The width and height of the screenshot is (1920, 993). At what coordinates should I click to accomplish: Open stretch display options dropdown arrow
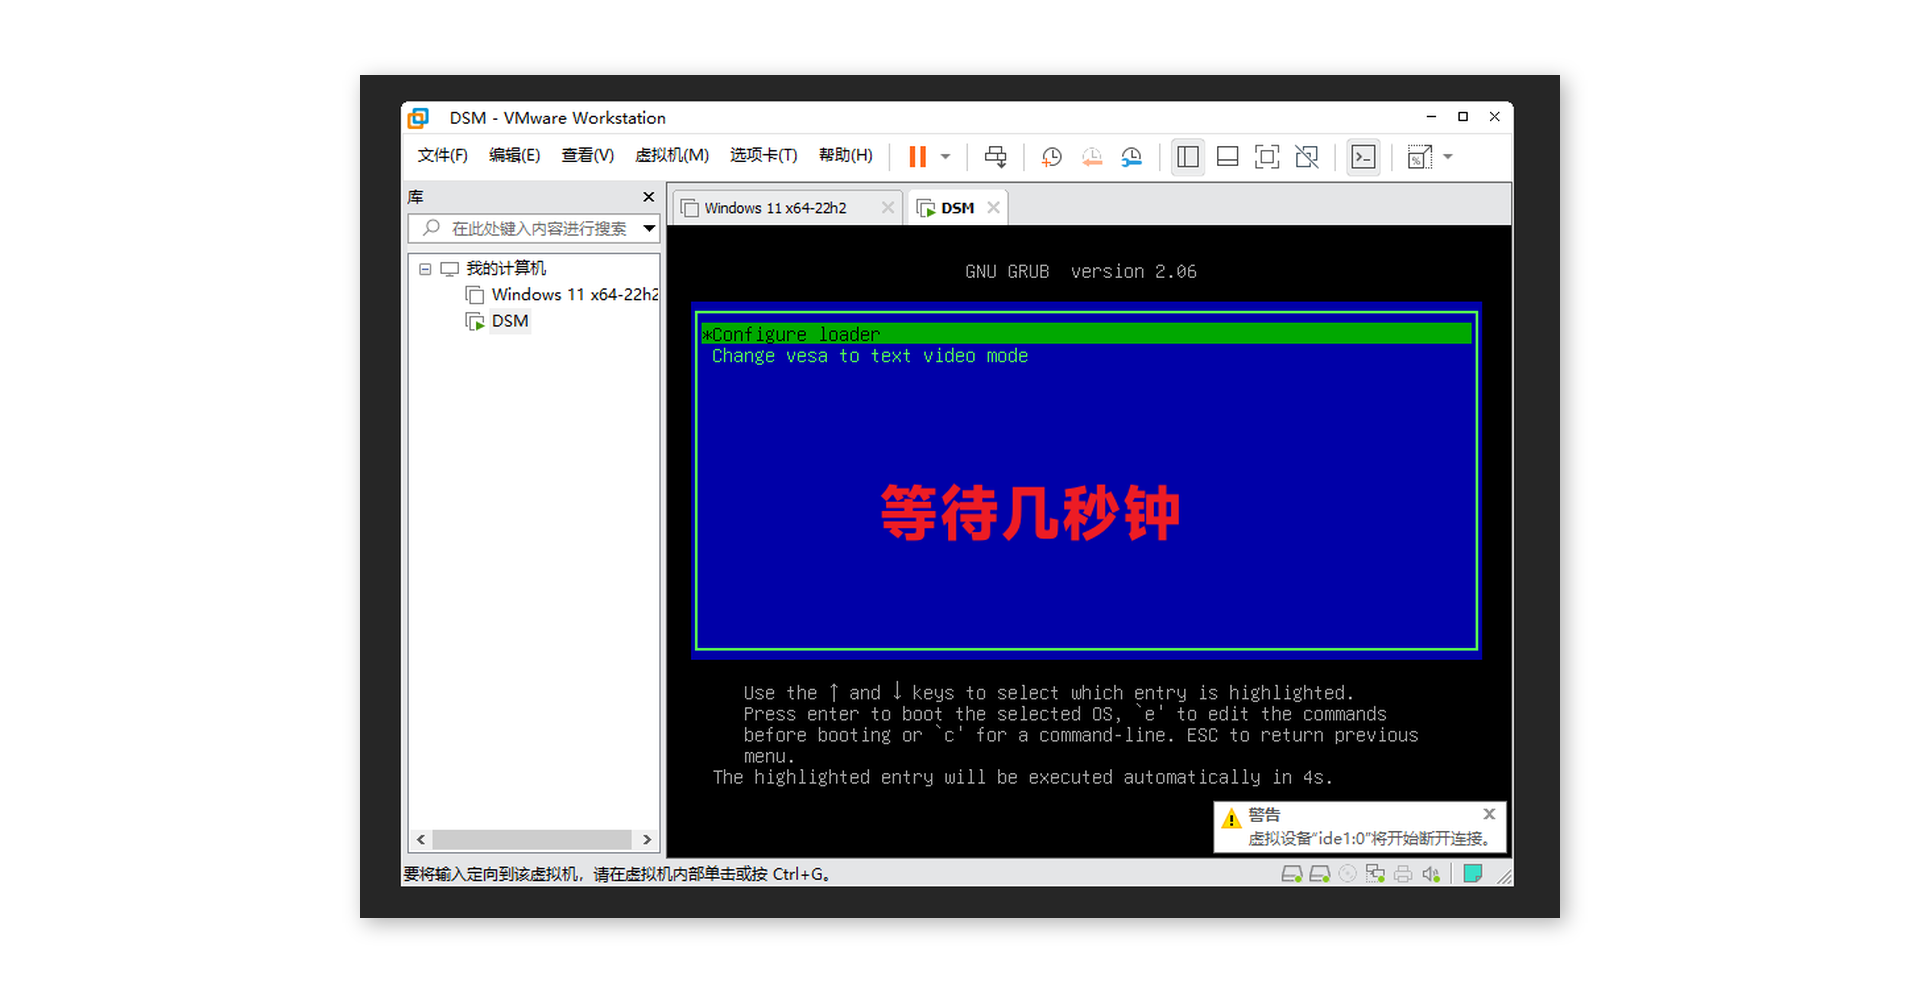coord(1448,157)
